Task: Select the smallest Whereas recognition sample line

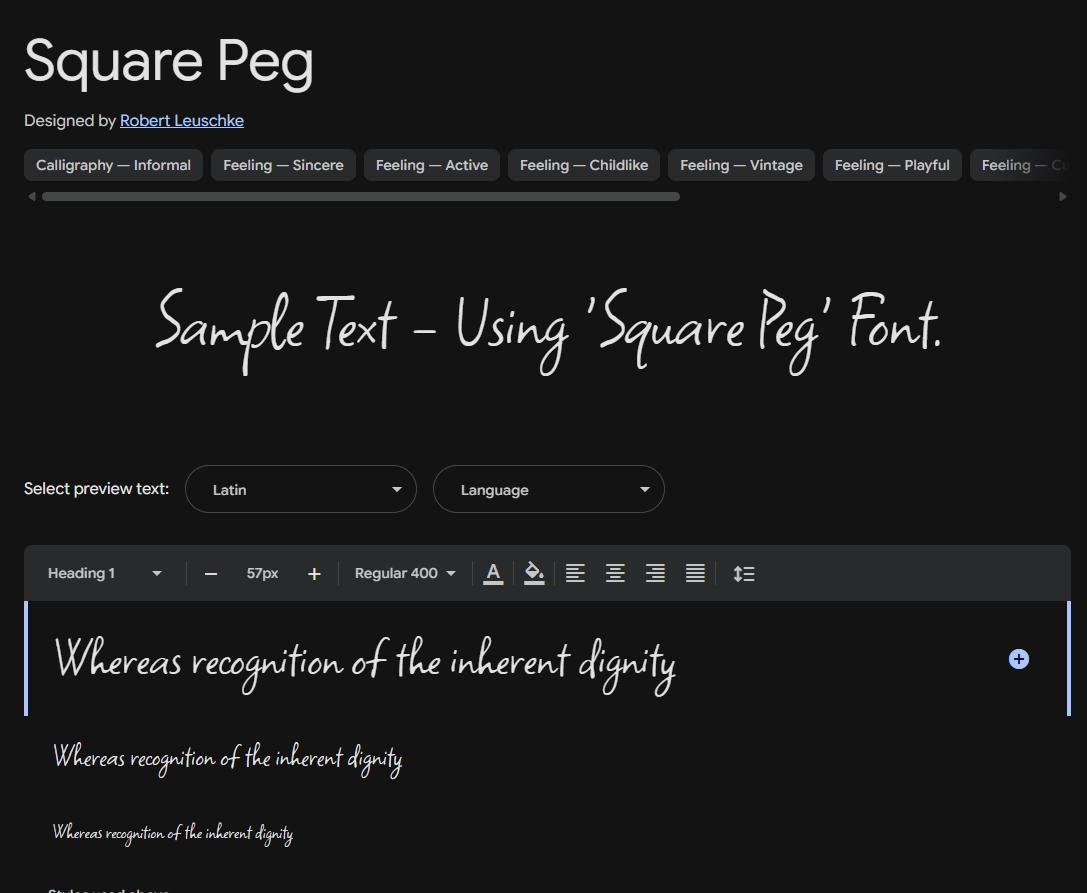Action: pos(173,833)
